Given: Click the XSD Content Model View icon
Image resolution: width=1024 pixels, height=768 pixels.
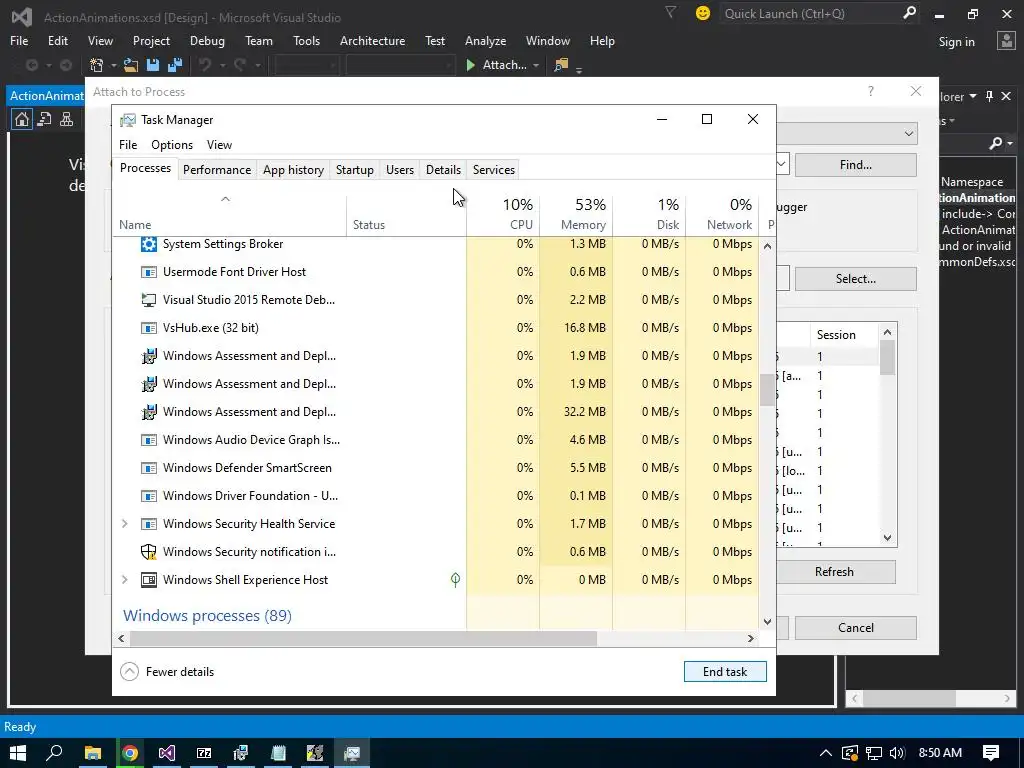Looking at the screenshot, I should click(x=44, y=119).
